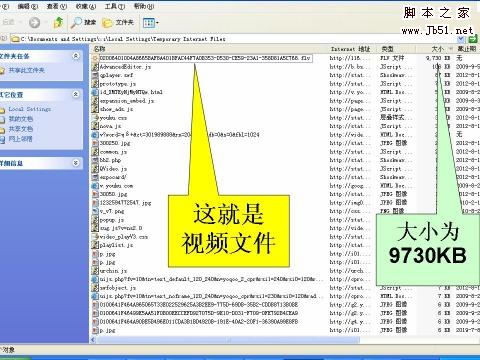The width and height of the screenshot is (480, 360).
Task: Go up one folder level
Action: [x=58, y=23]
